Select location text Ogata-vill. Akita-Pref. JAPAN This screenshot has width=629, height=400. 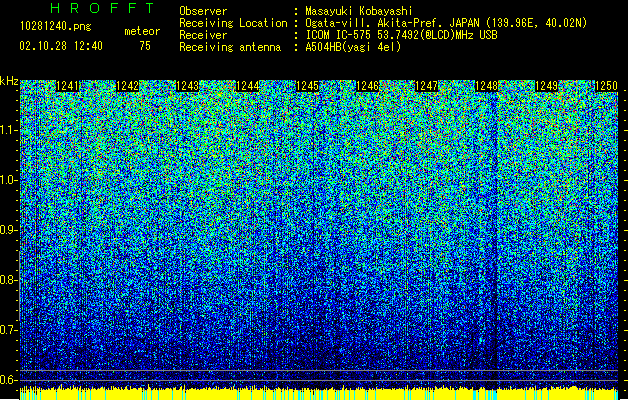point(392,23)
